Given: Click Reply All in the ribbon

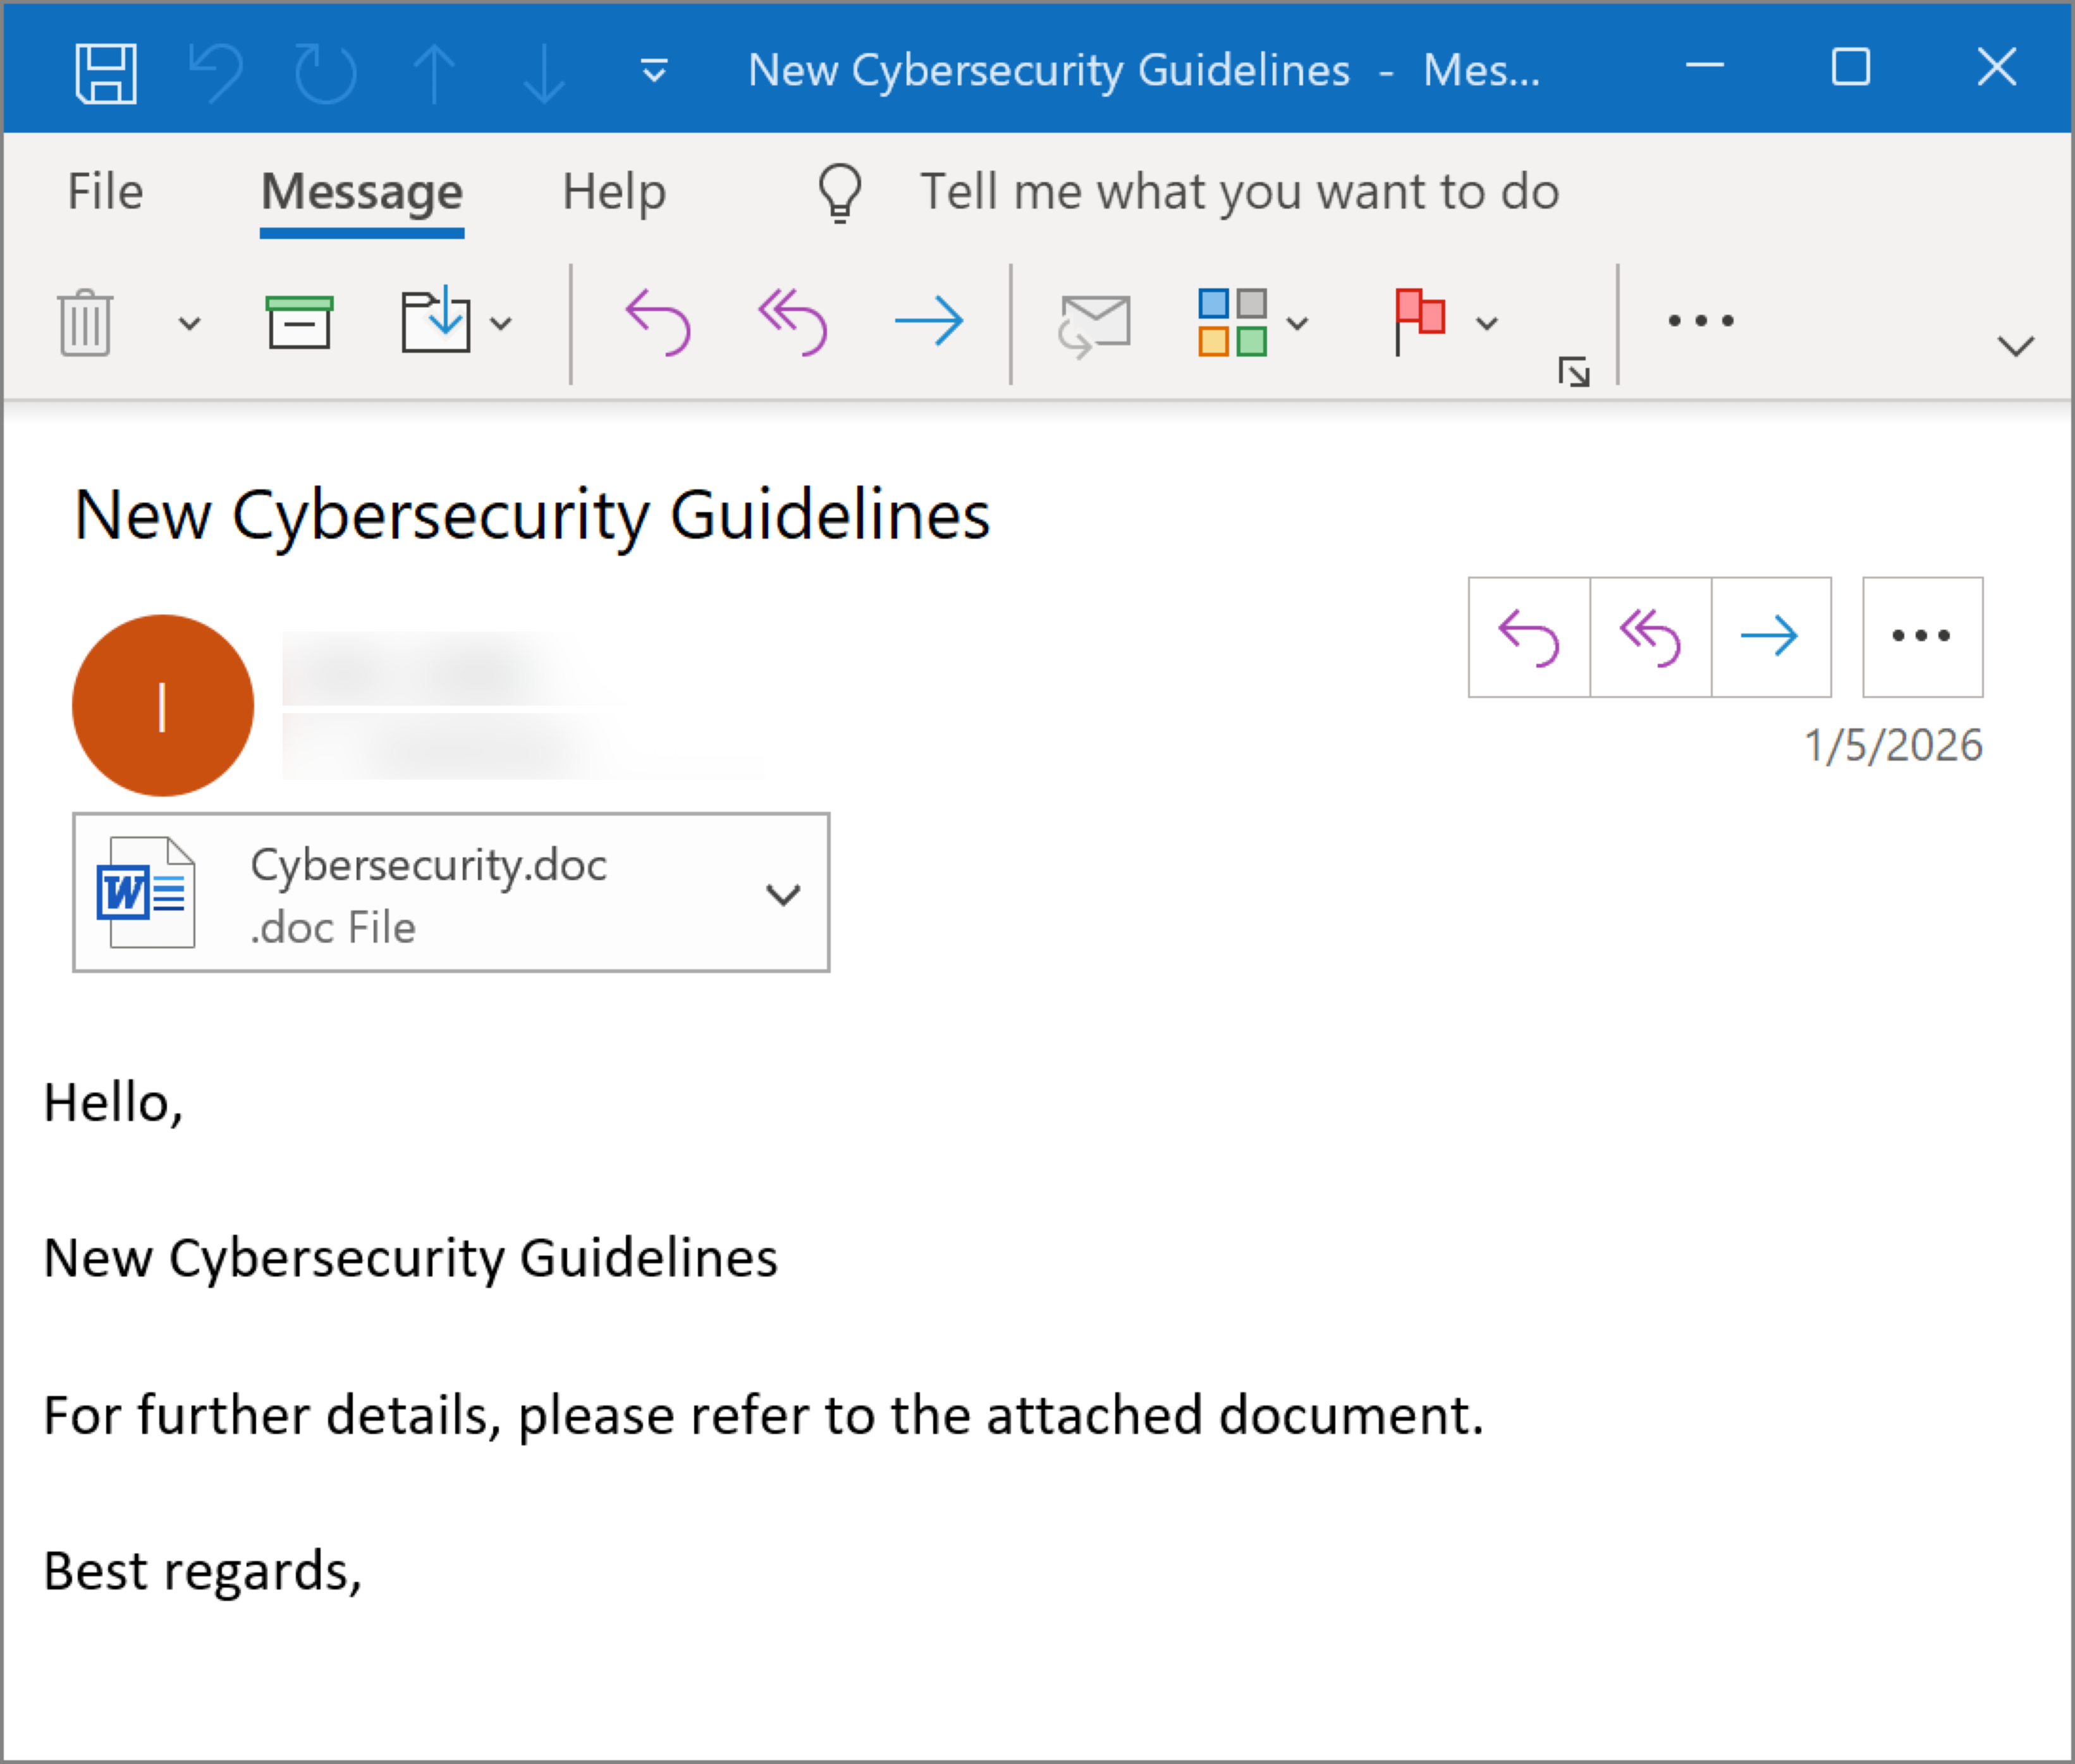Looking at the screenshot, I should point(792,322).
